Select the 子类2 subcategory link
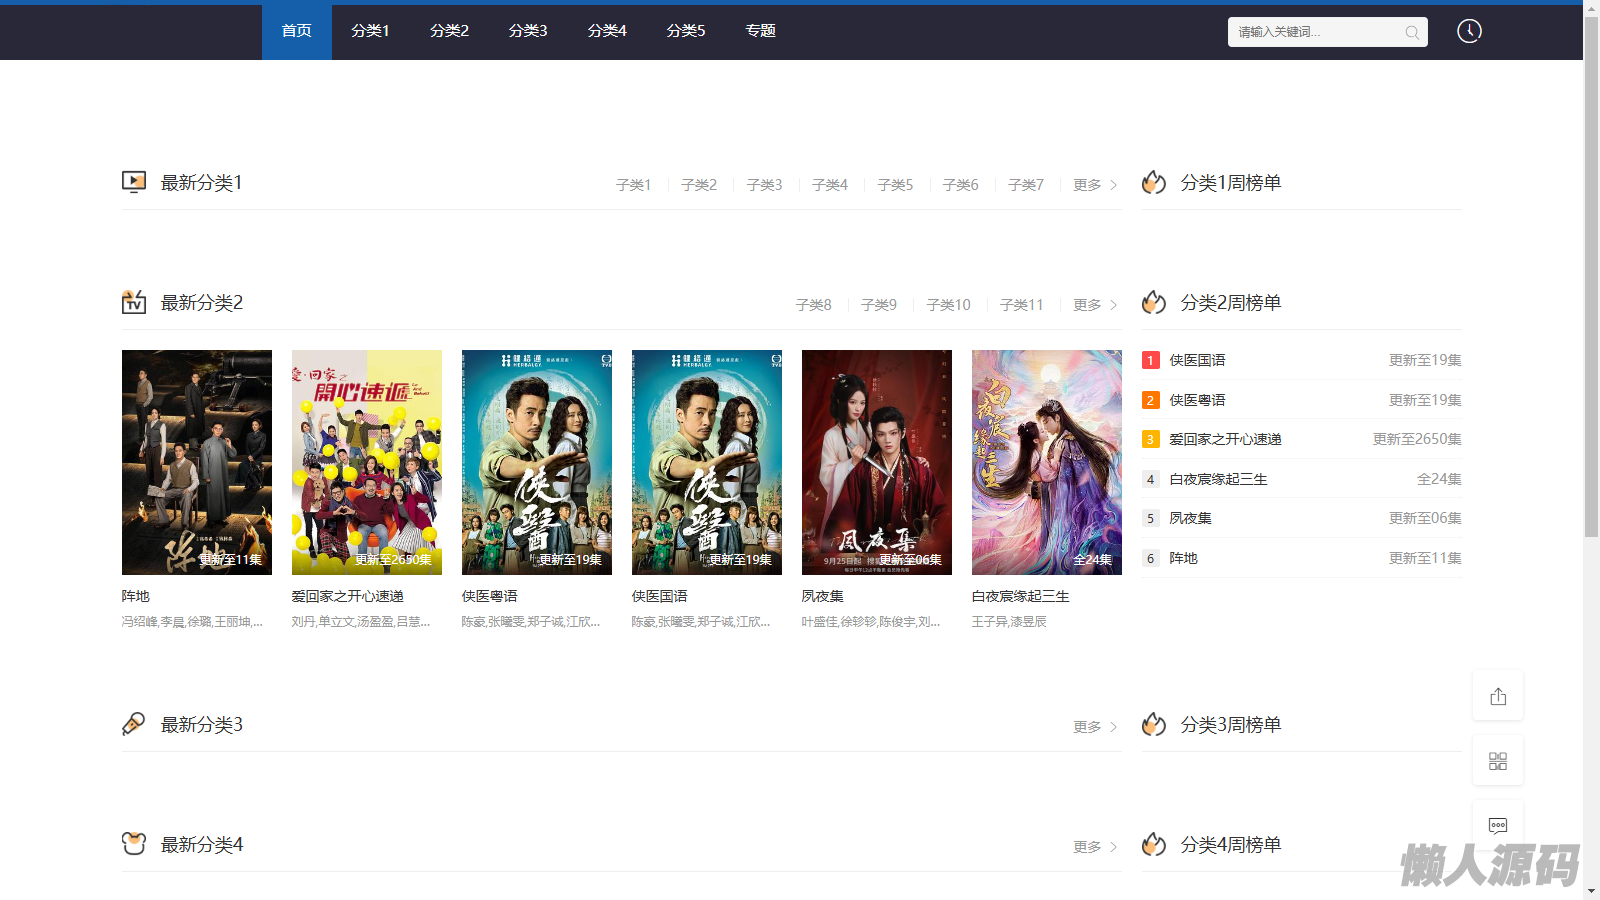Viewport: 1600px width, 900px height. tap(699, 185)
